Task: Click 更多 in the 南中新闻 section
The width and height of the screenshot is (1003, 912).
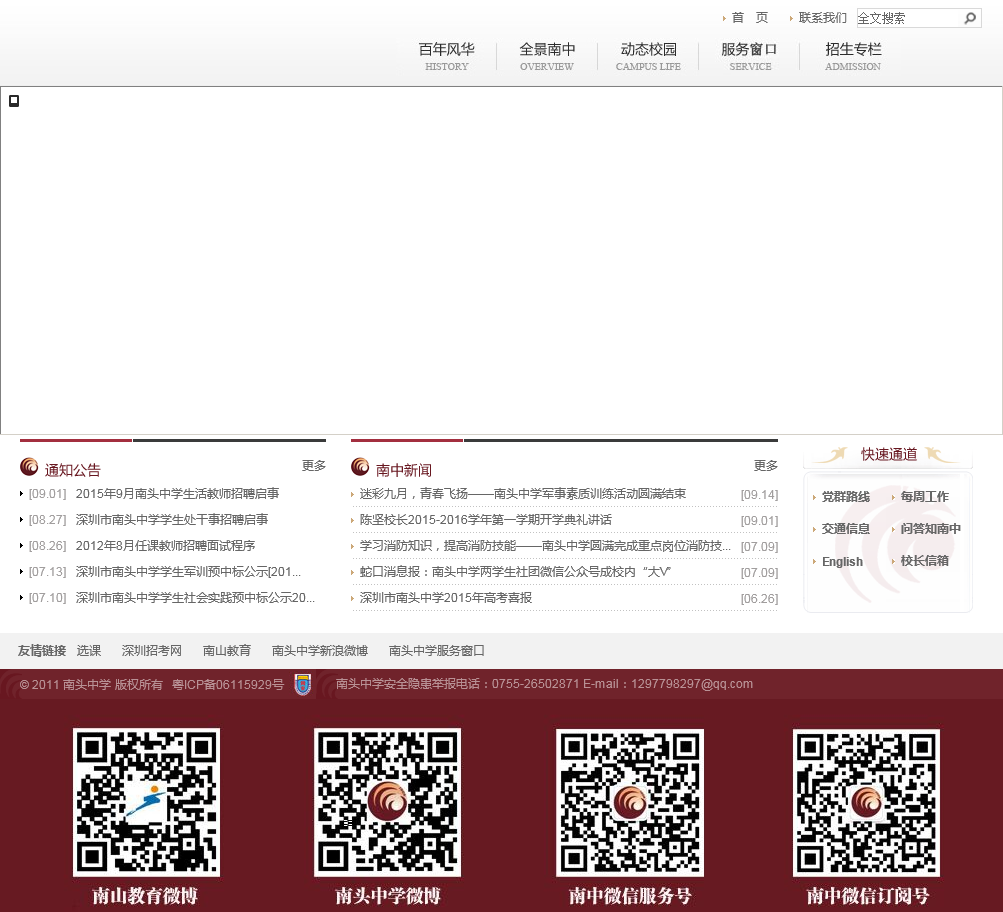Action: [766, 466]
